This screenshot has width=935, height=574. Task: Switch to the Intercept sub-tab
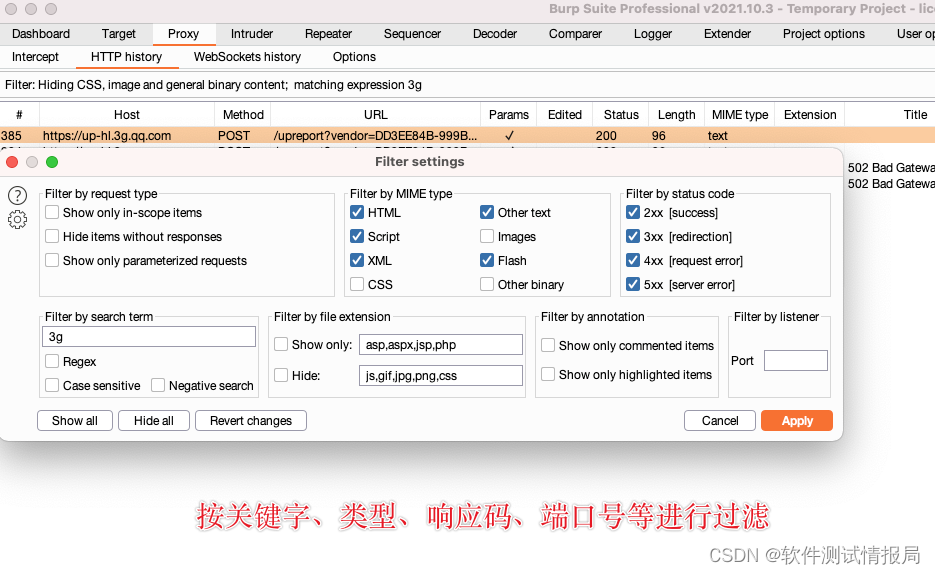point(35,57)
